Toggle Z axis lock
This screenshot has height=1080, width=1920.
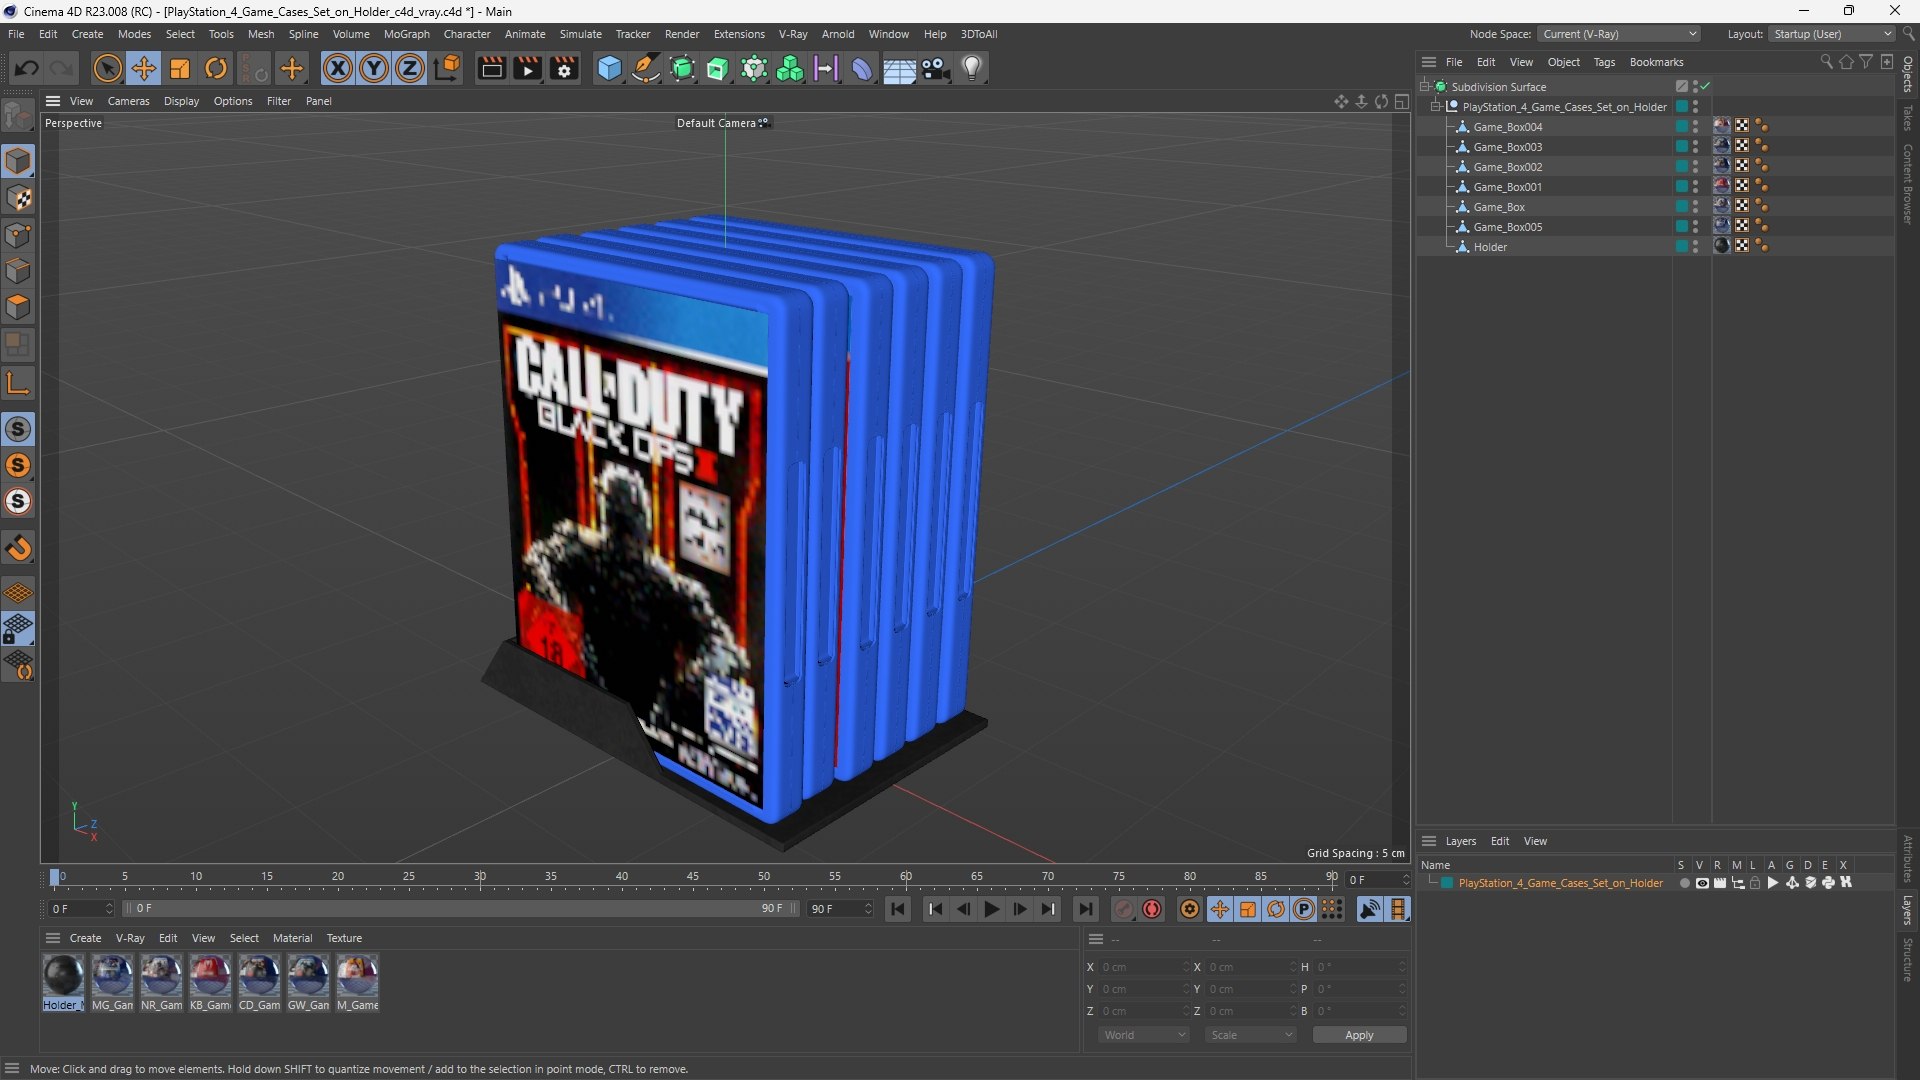point(410,68)
